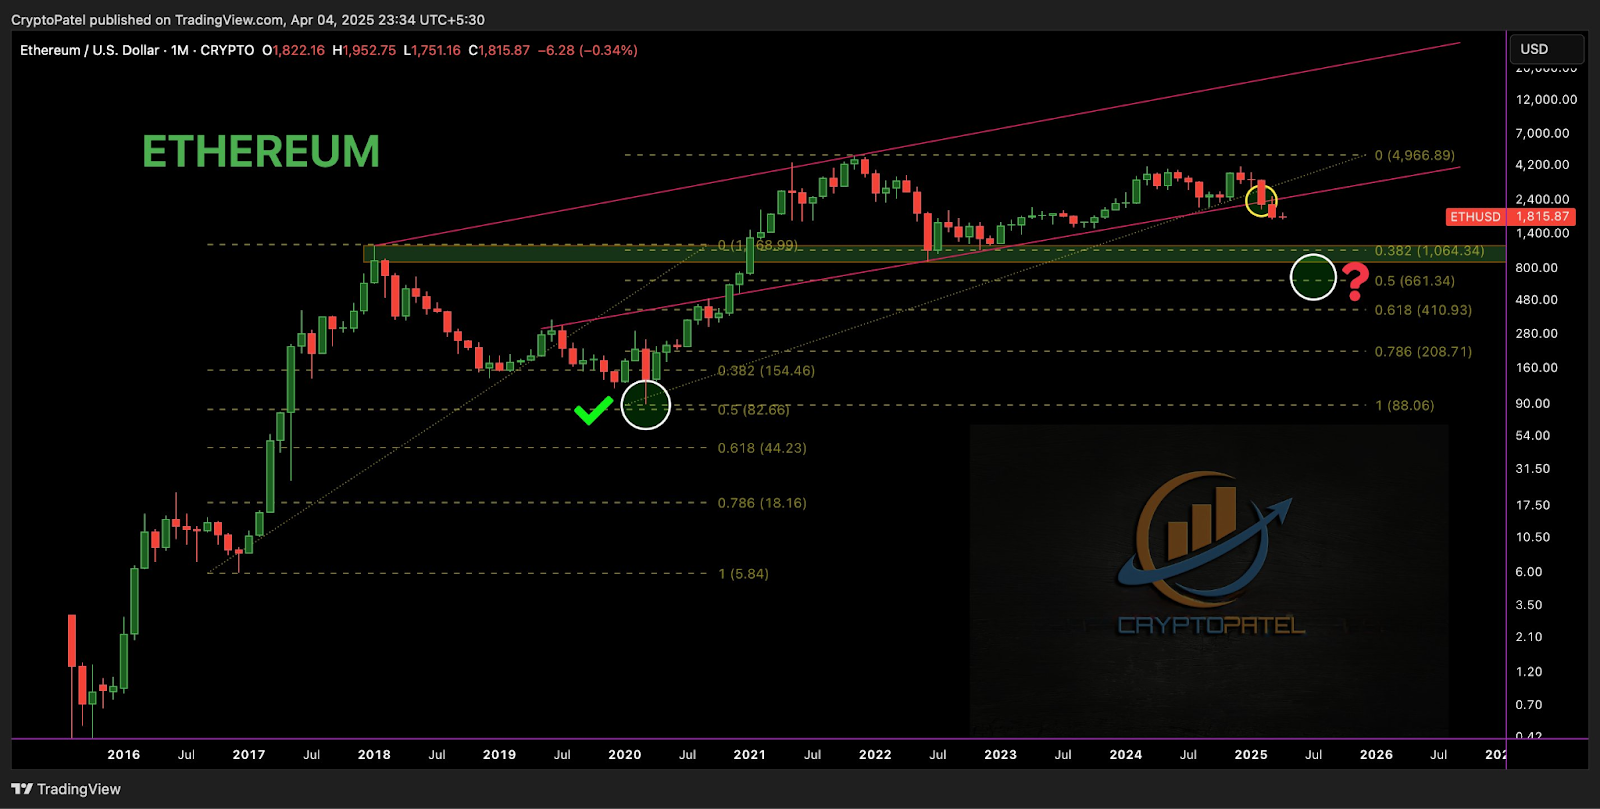Click the Ethereum / U.S. Dollar symbol title
The image size is (1600, 809).
coord(89,50)
